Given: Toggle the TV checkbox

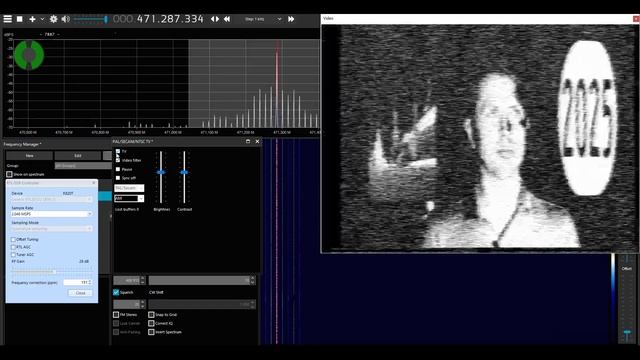Looking at the screenshot, I should (118, 151).
